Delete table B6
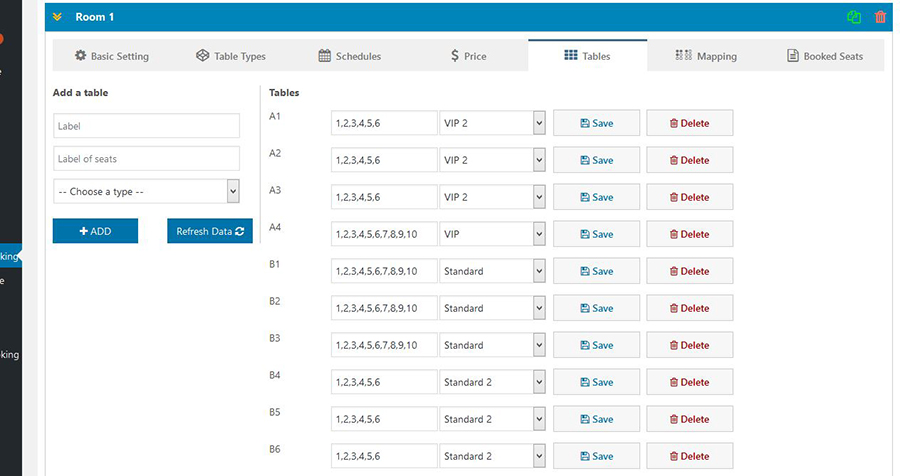This screenshot has width=900, height=476. (689, 456)
